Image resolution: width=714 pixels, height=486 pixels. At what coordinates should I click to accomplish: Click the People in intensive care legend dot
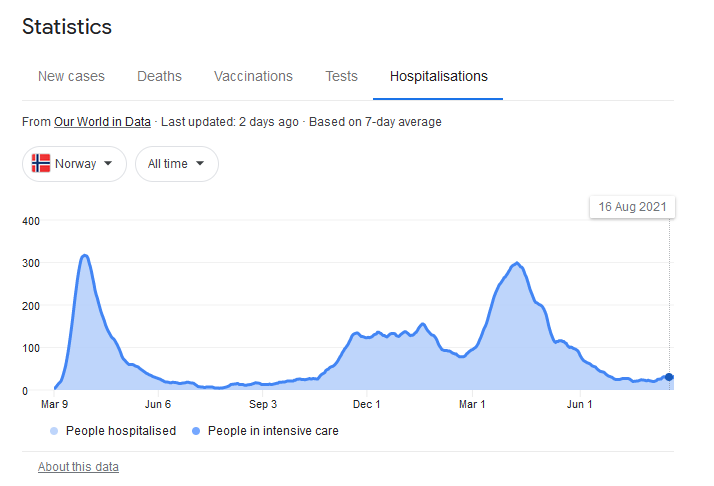tap(196, 431)
